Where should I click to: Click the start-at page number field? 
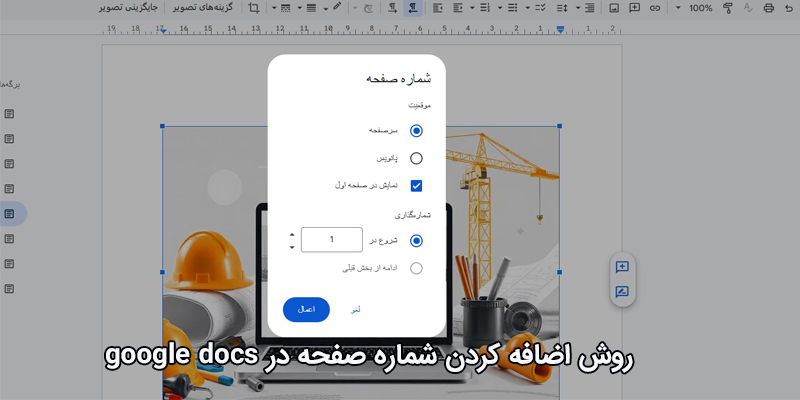[331, 240]
